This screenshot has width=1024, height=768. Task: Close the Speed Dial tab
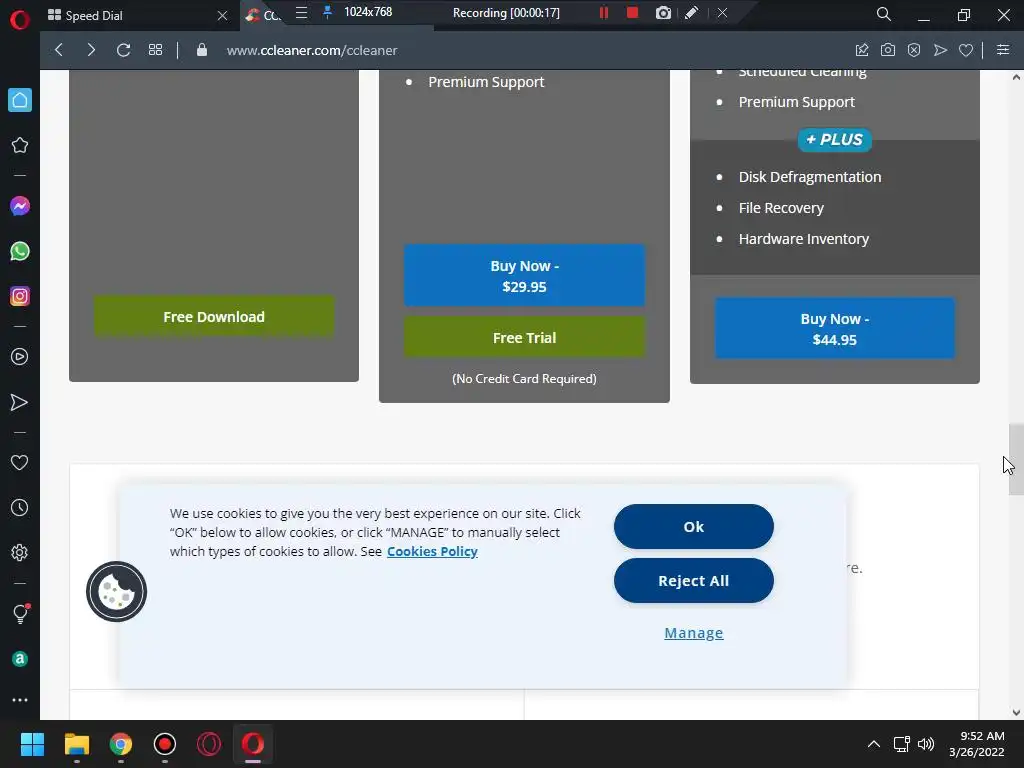(222, 16)
